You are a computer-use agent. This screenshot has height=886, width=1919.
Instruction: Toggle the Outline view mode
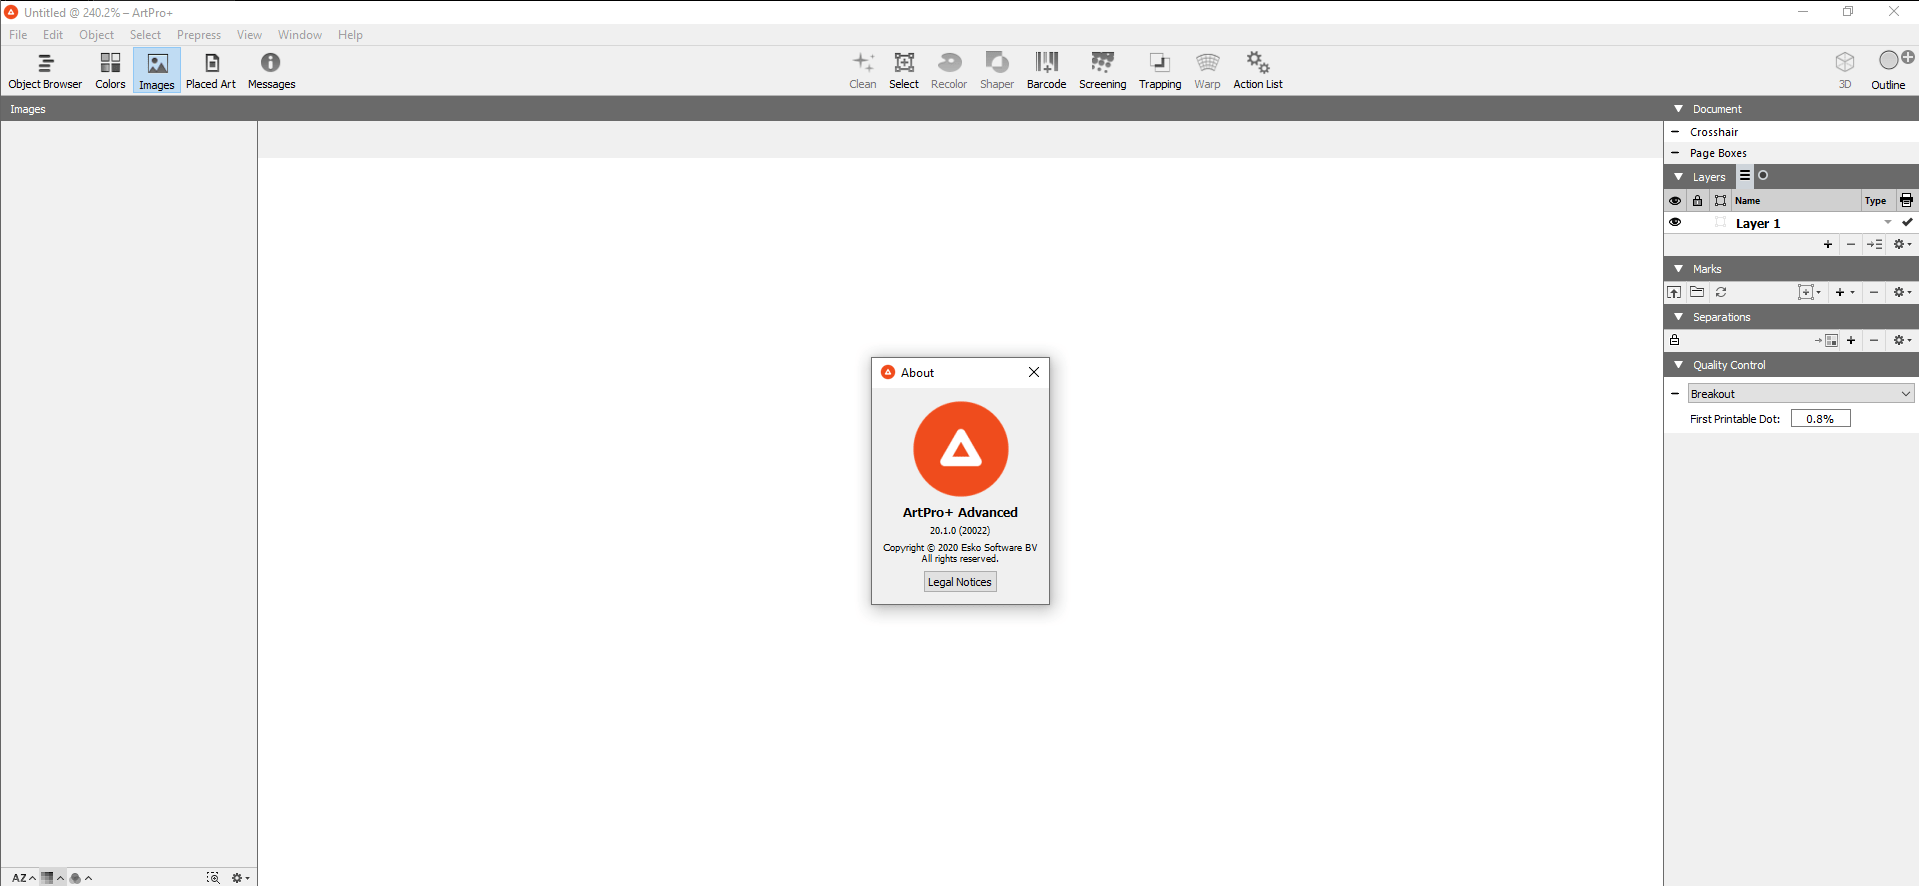[x=1889, y=71]
